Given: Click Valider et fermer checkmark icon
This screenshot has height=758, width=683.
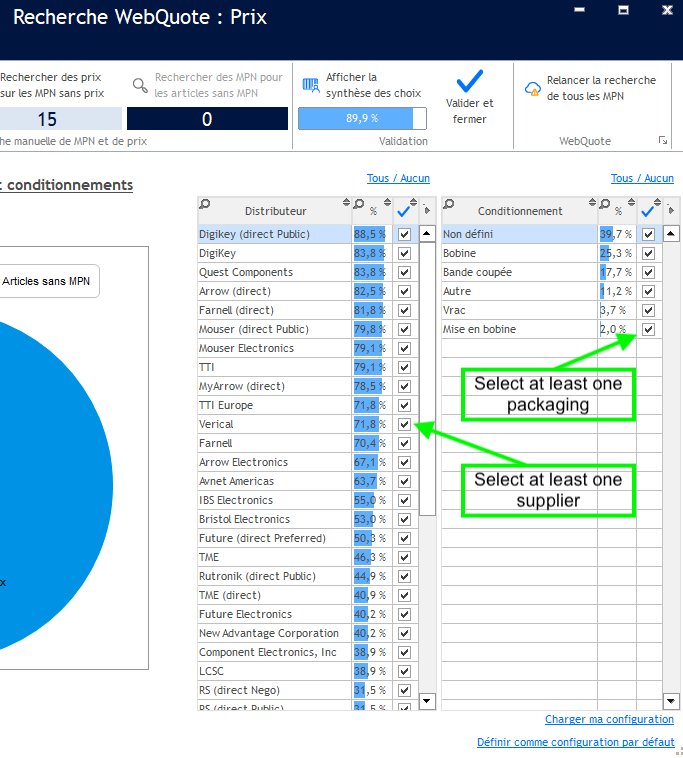Looking at the screenshot, I should (x=469, y=81).
